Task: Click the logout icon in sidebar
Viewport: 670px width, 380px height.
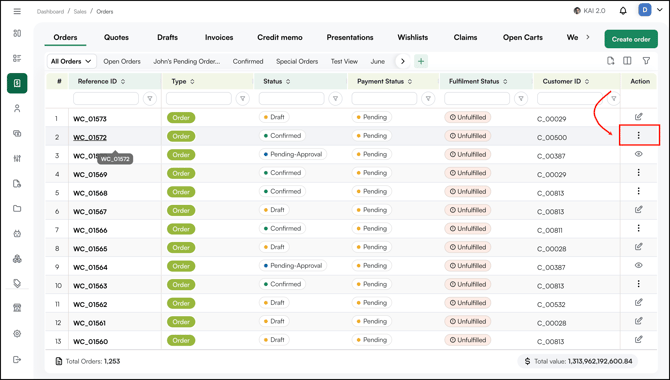Action: 17,359
